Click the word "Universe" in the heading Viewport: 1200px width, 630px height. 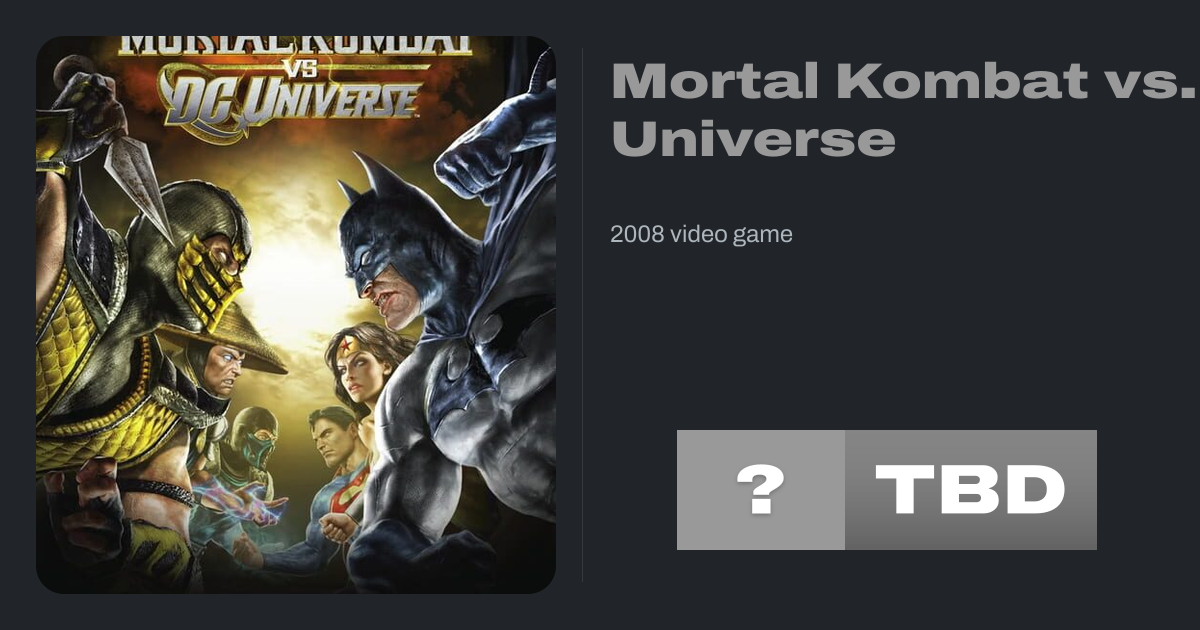[x=753, y=139]
